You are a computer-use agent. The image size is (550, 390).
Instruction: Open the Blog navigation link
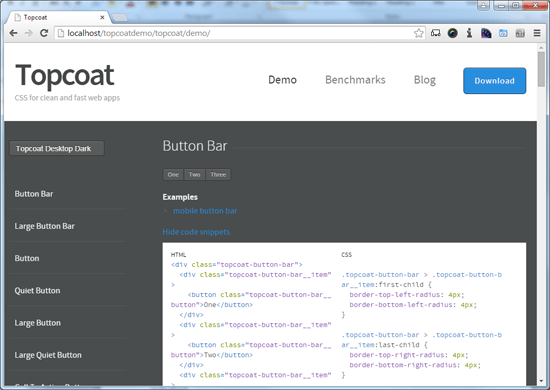(x=425, y=80)
